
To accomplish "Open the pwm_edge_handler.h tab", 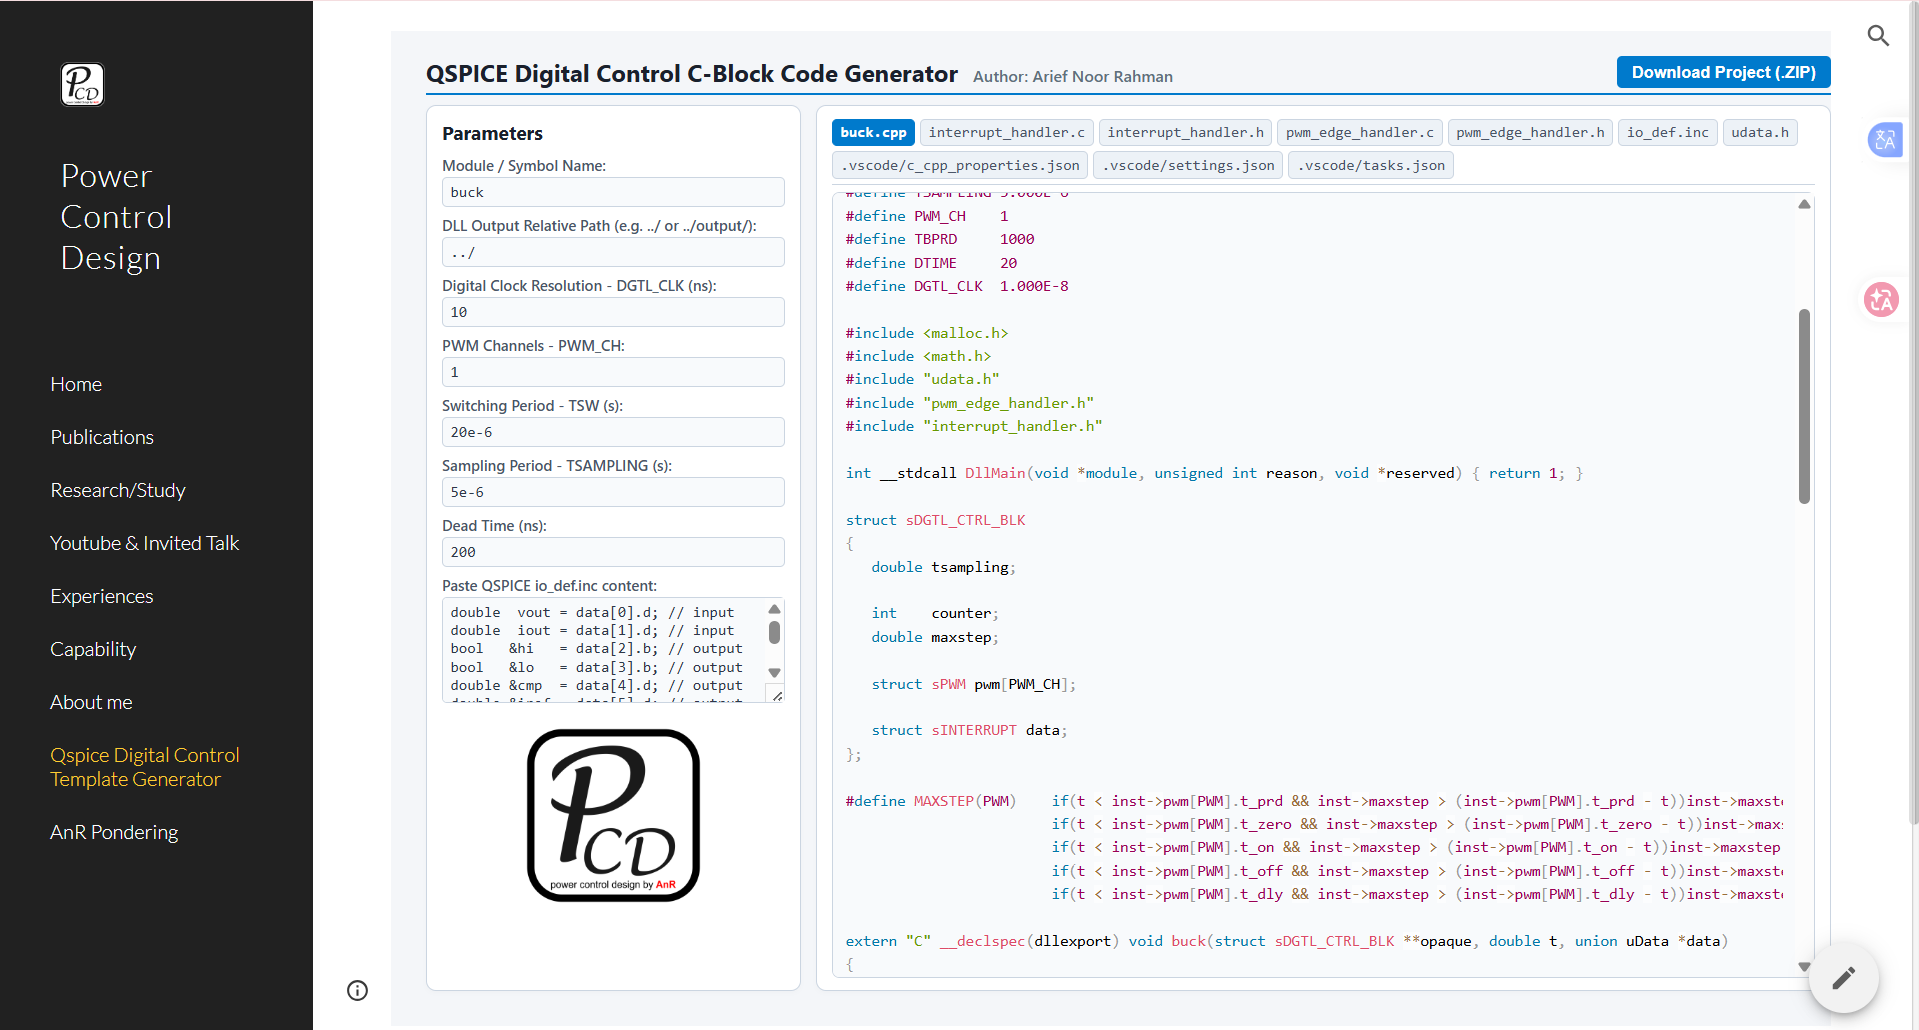I will [x=1530, y=132].
